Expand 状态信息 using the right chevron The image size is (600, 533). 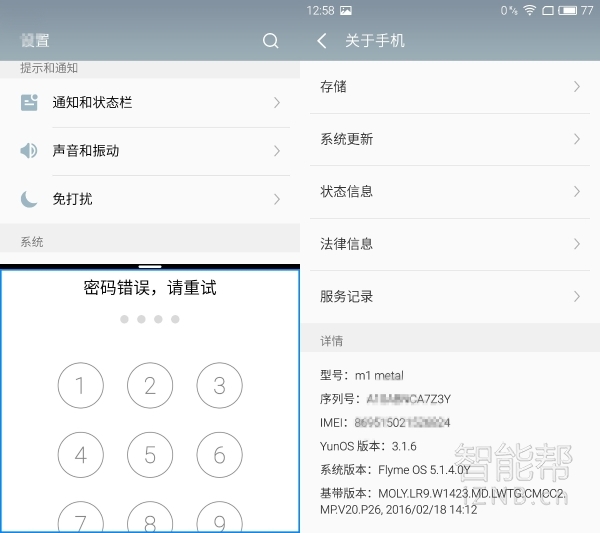click(x=577, y=191)
